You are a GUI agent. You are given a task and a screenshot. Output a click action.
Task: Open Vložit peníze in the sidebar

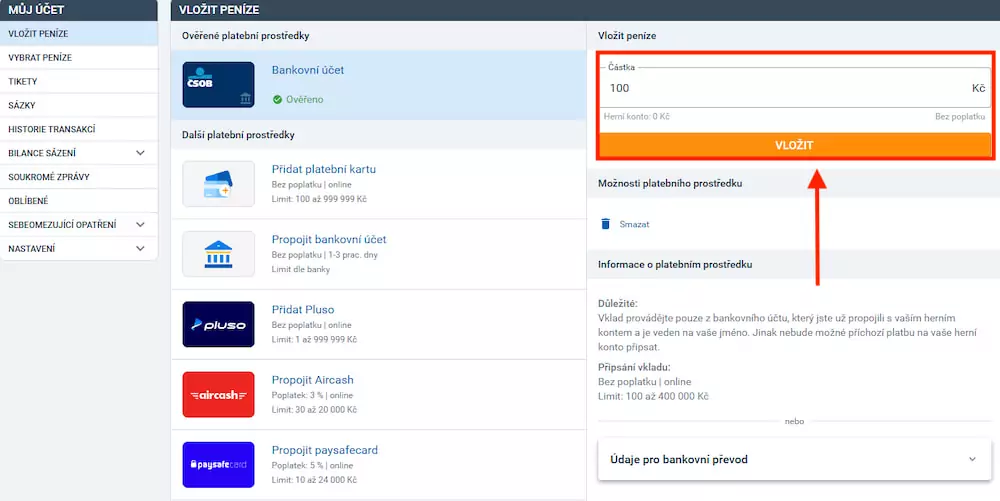pos(78,33)
